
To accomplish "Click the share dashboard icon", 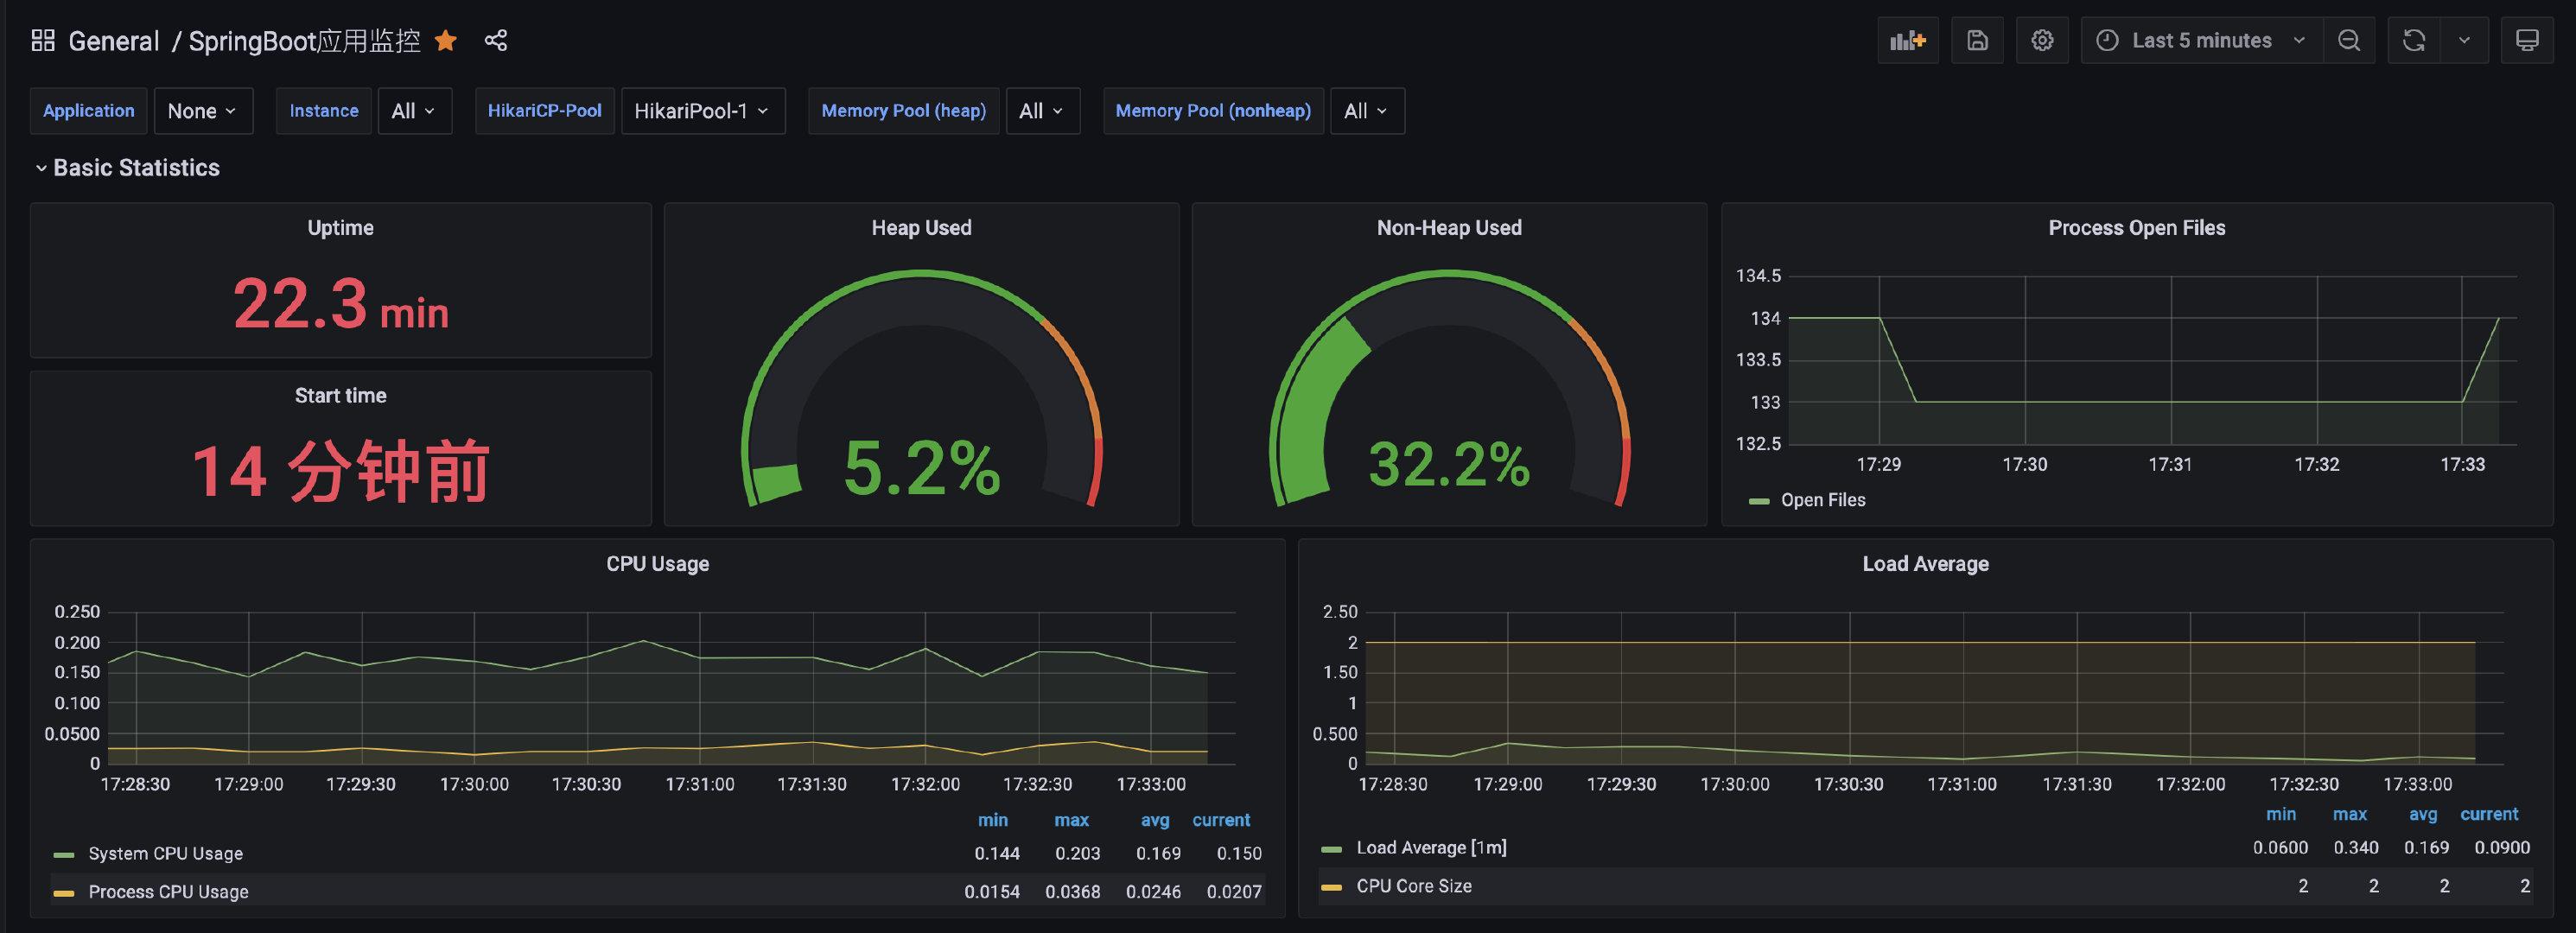I will tap(496, 41).
